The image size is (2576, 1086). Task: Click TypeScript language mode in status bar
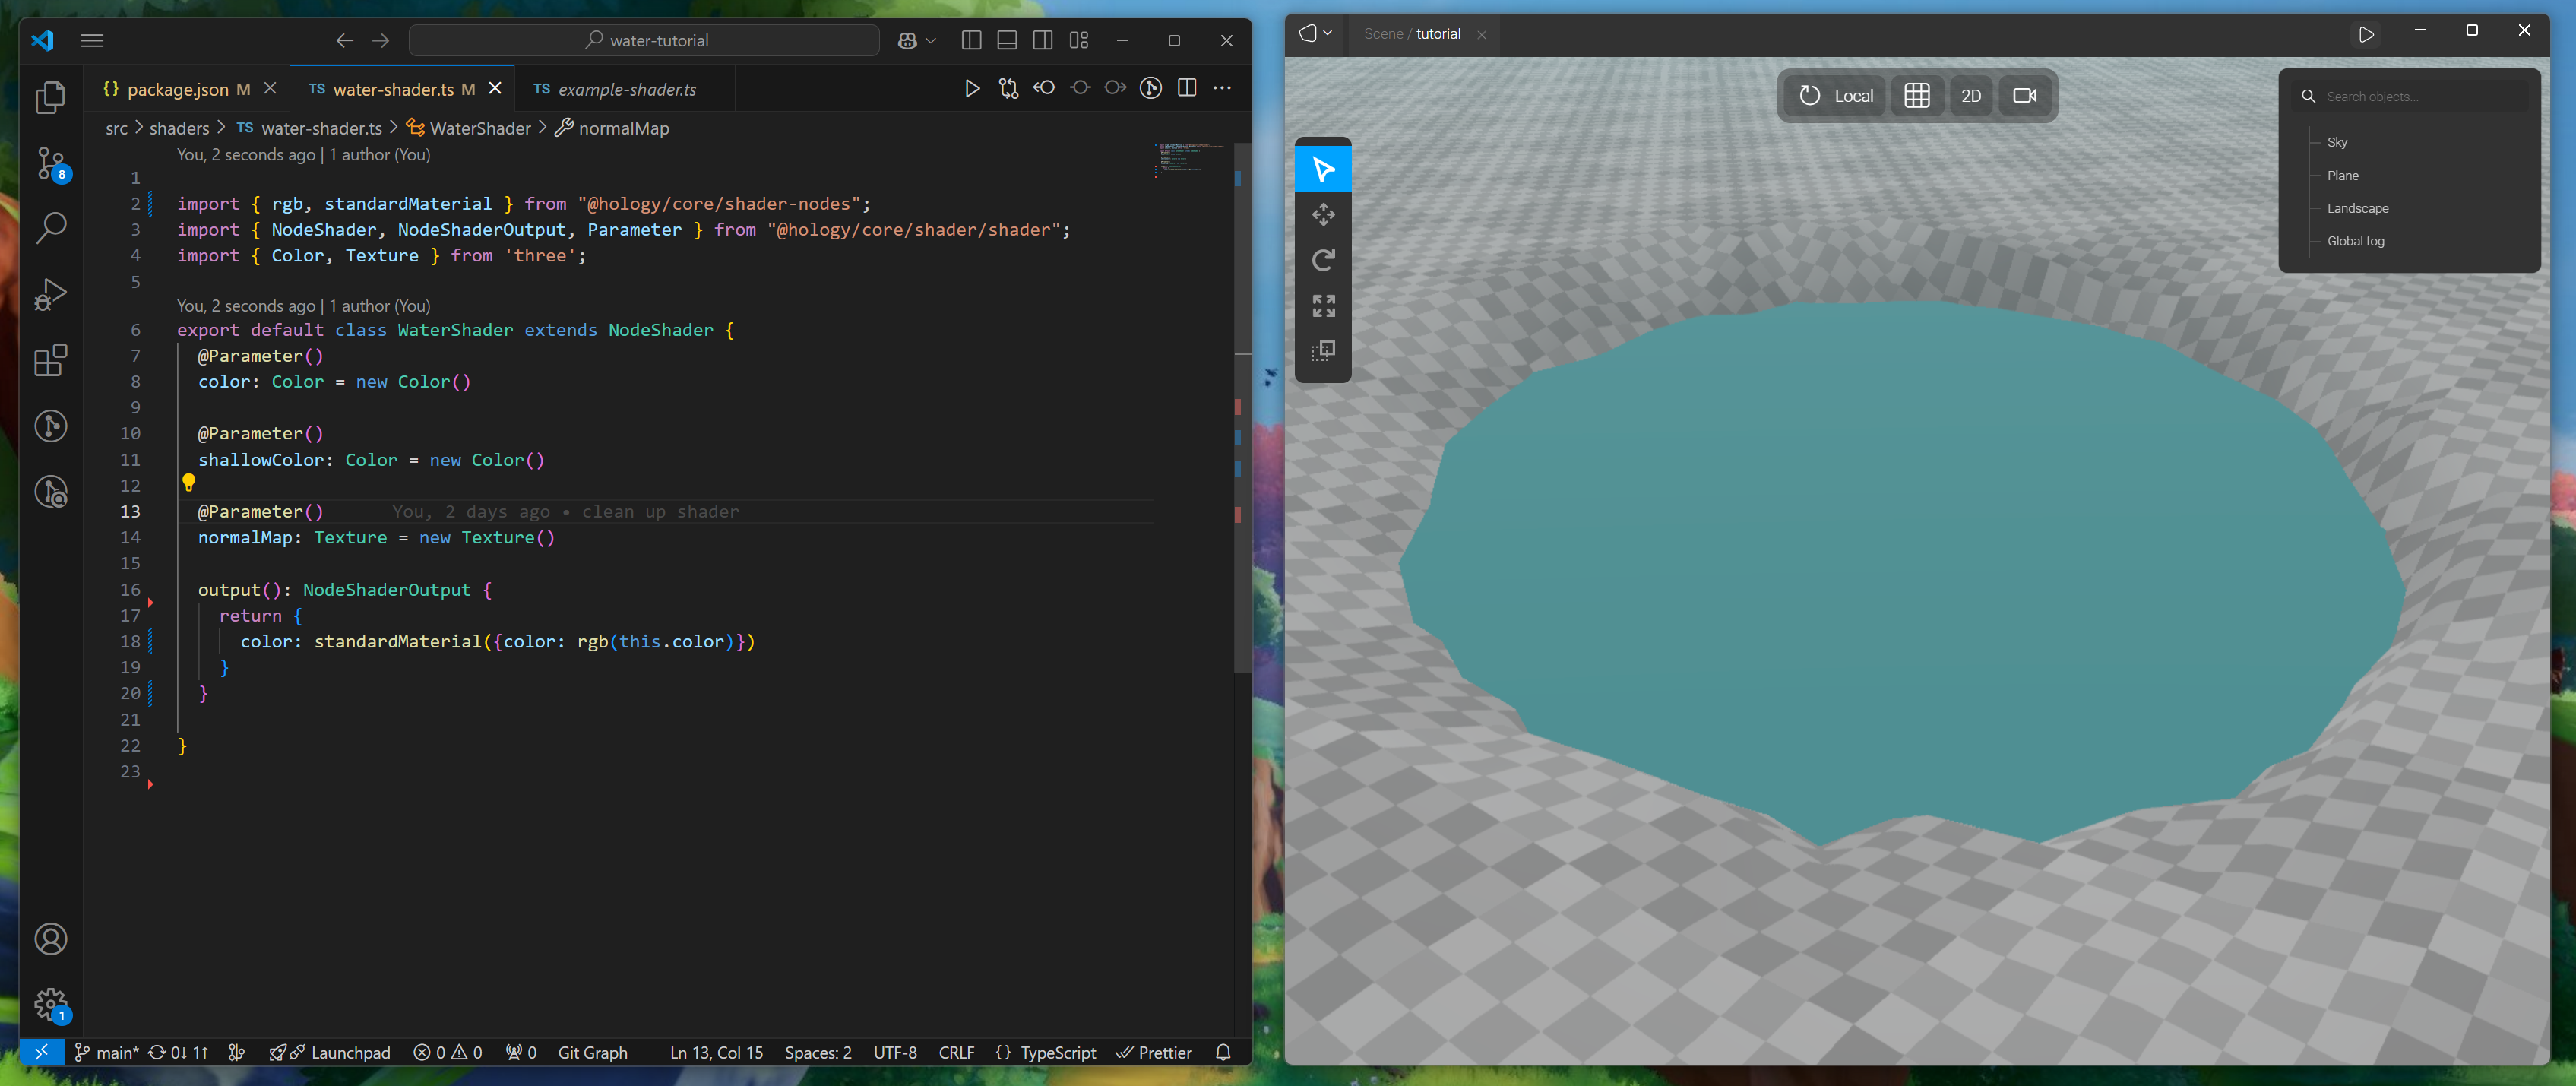pos(1057,1052)
